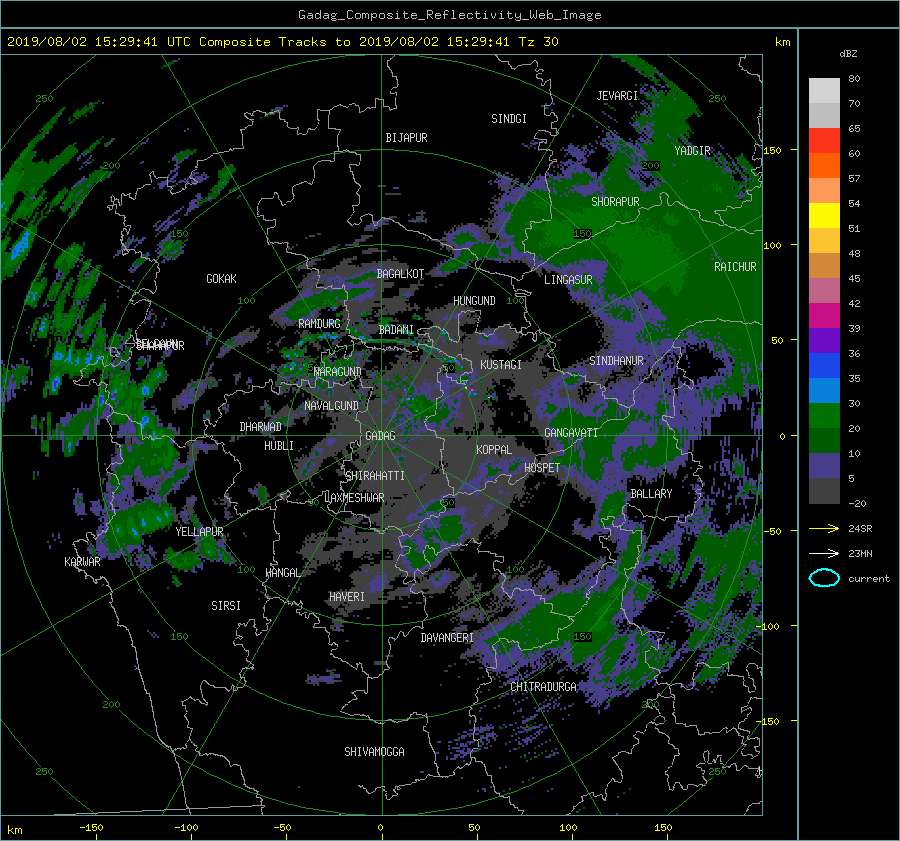This screenshot has height=841, width=900.
Task: Click the SHORAPUR city label
Action: pyautogui.click(x=615, y=202)
